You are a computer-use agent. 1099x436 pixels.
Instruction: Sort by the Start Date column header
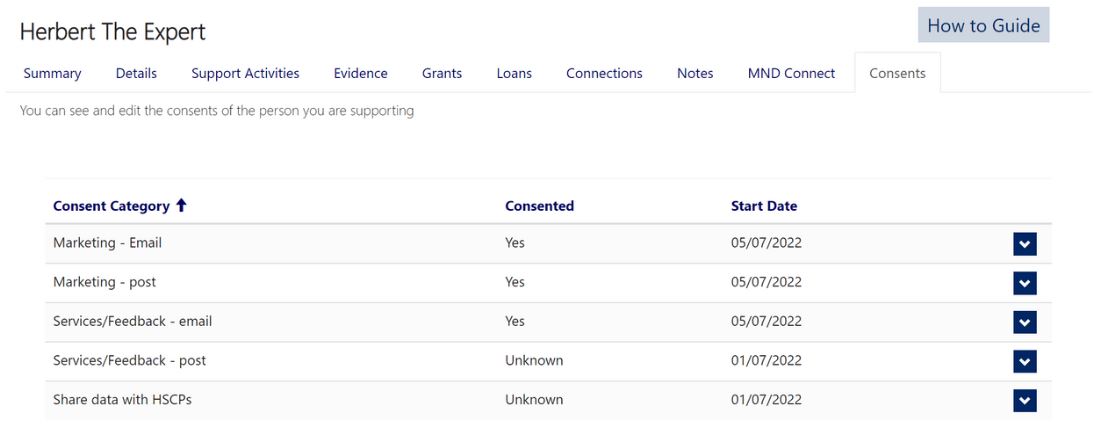pos(763,206)
